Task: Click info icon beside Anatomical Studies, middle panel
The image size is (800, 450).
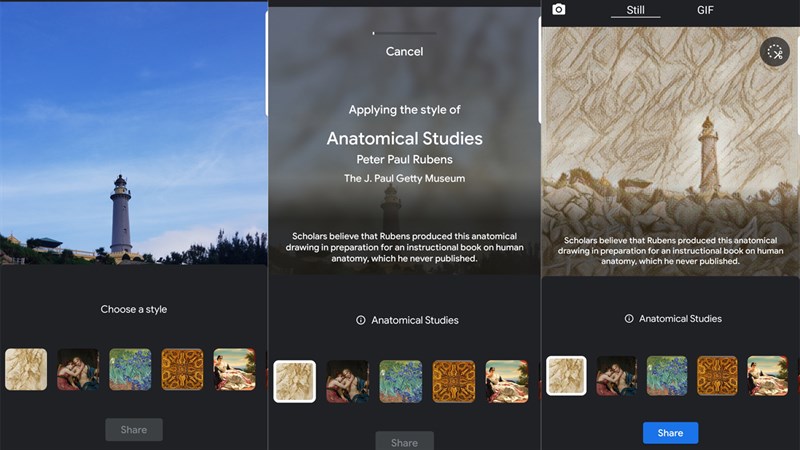Action: pos(360,320)
